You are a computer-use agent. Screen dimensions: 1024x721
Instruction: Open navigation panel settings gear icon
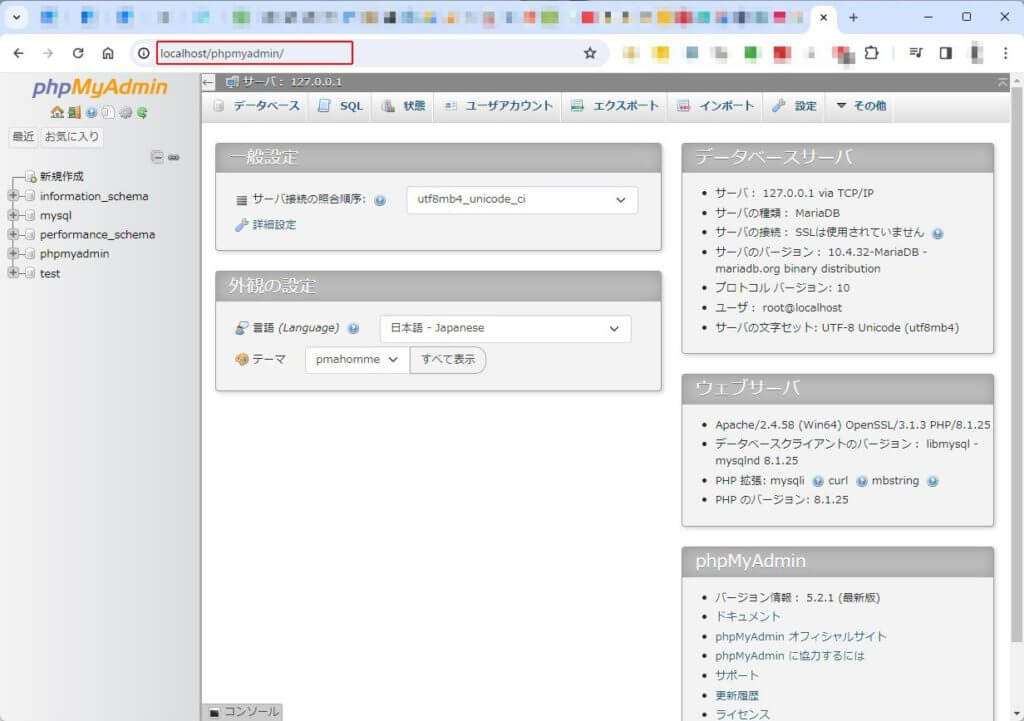coord(125,112)
